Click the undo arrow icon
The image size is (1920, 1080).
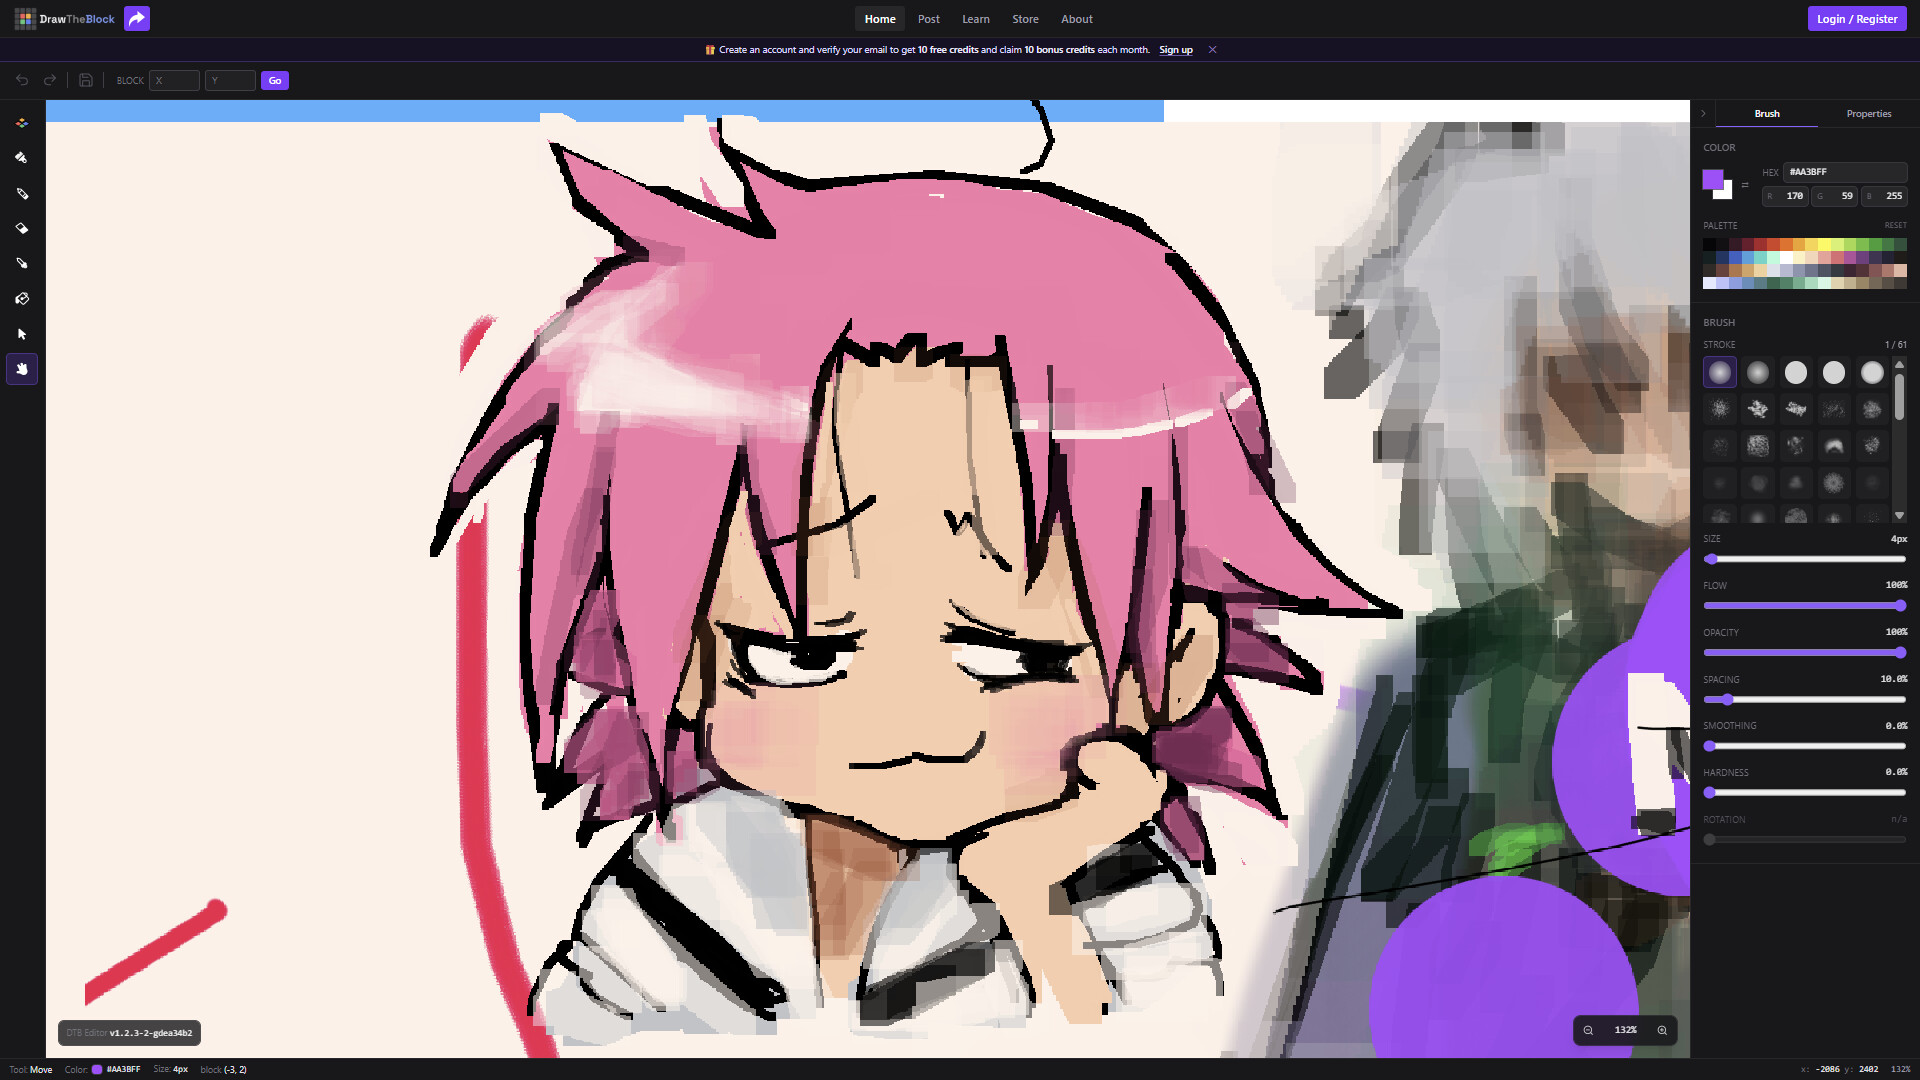[22, 80]
